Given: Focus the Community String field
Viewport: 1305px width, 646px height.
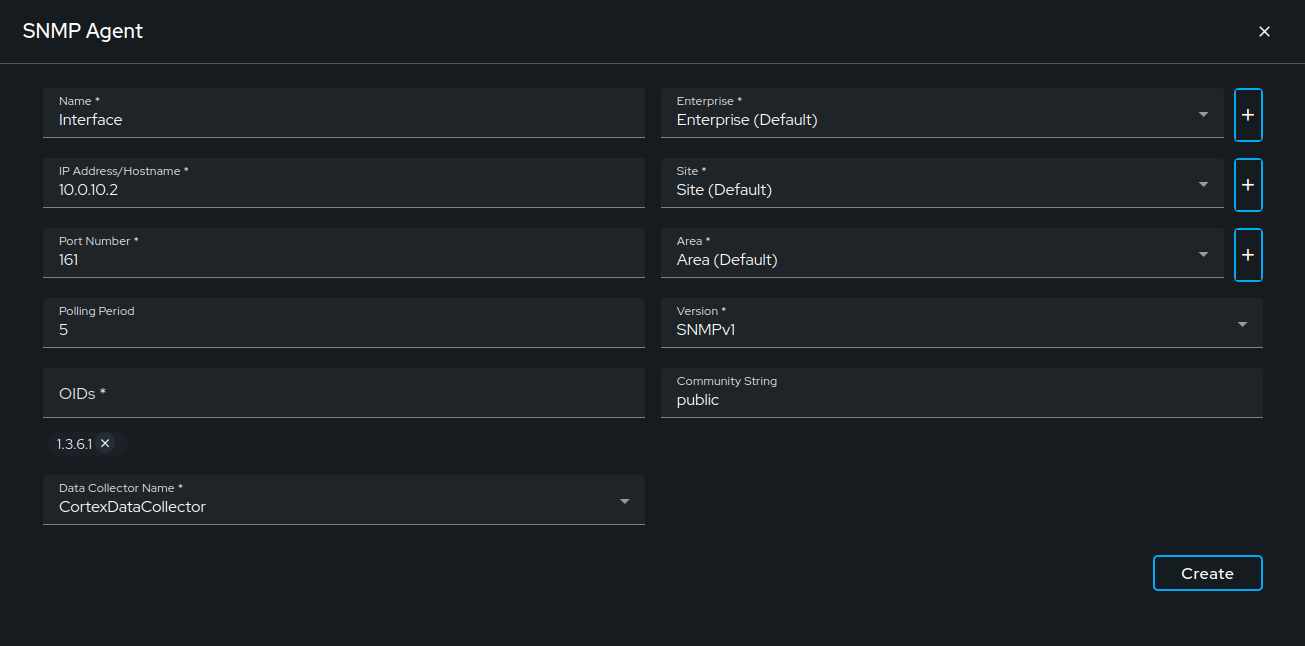Looking at the screenshot, I should tap(961, 393).
